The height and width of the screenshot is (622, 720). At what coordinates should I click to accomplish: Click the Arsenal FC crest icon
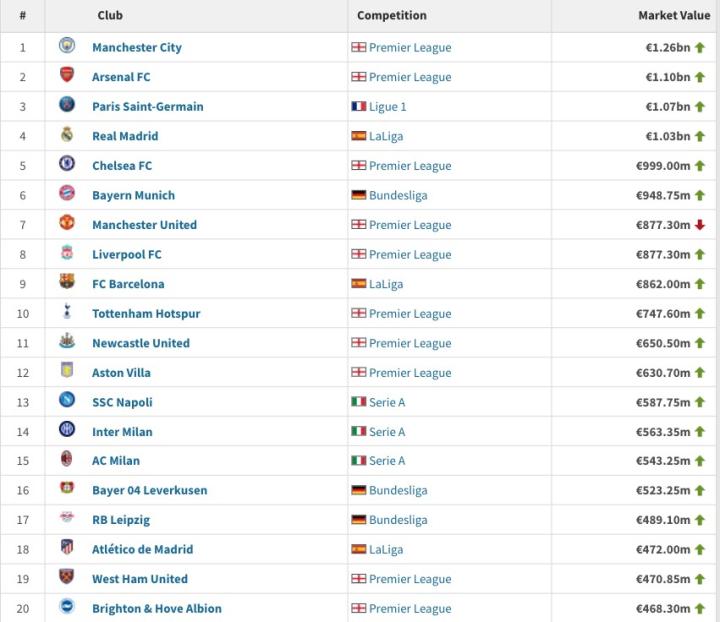[x=67, y=76]
